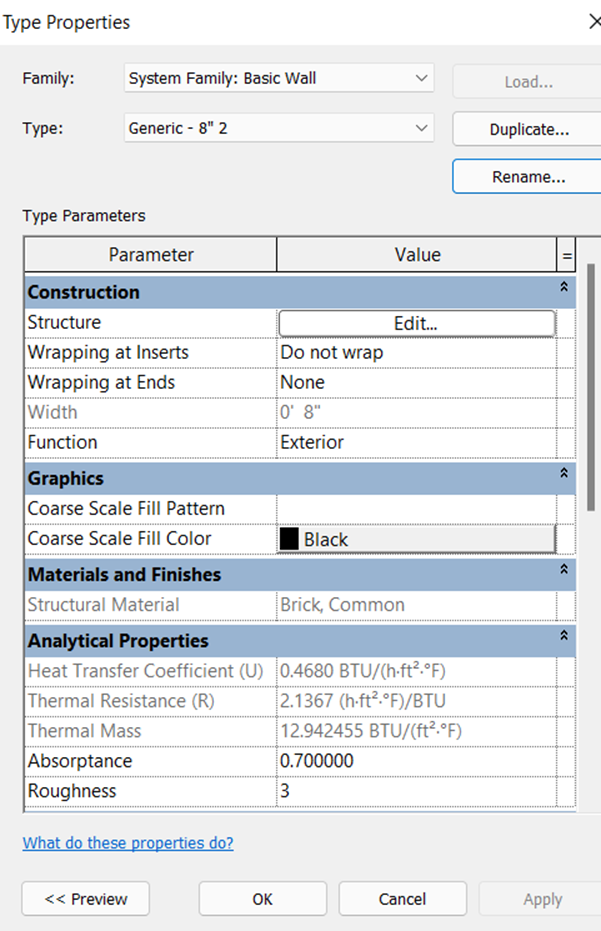The image size is (601, 931).
Task: Click the Edit... button for Structure
Action: [417, 324]
